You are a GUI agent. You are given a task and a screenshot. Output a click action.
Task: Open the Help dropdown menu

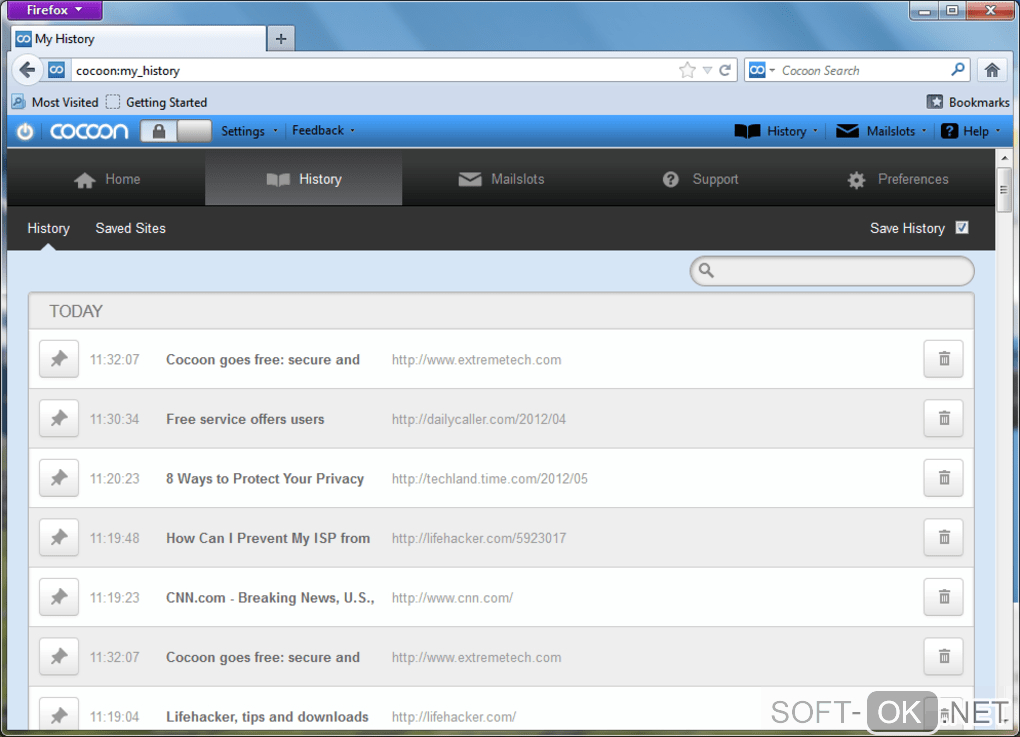tap(971, 131)
